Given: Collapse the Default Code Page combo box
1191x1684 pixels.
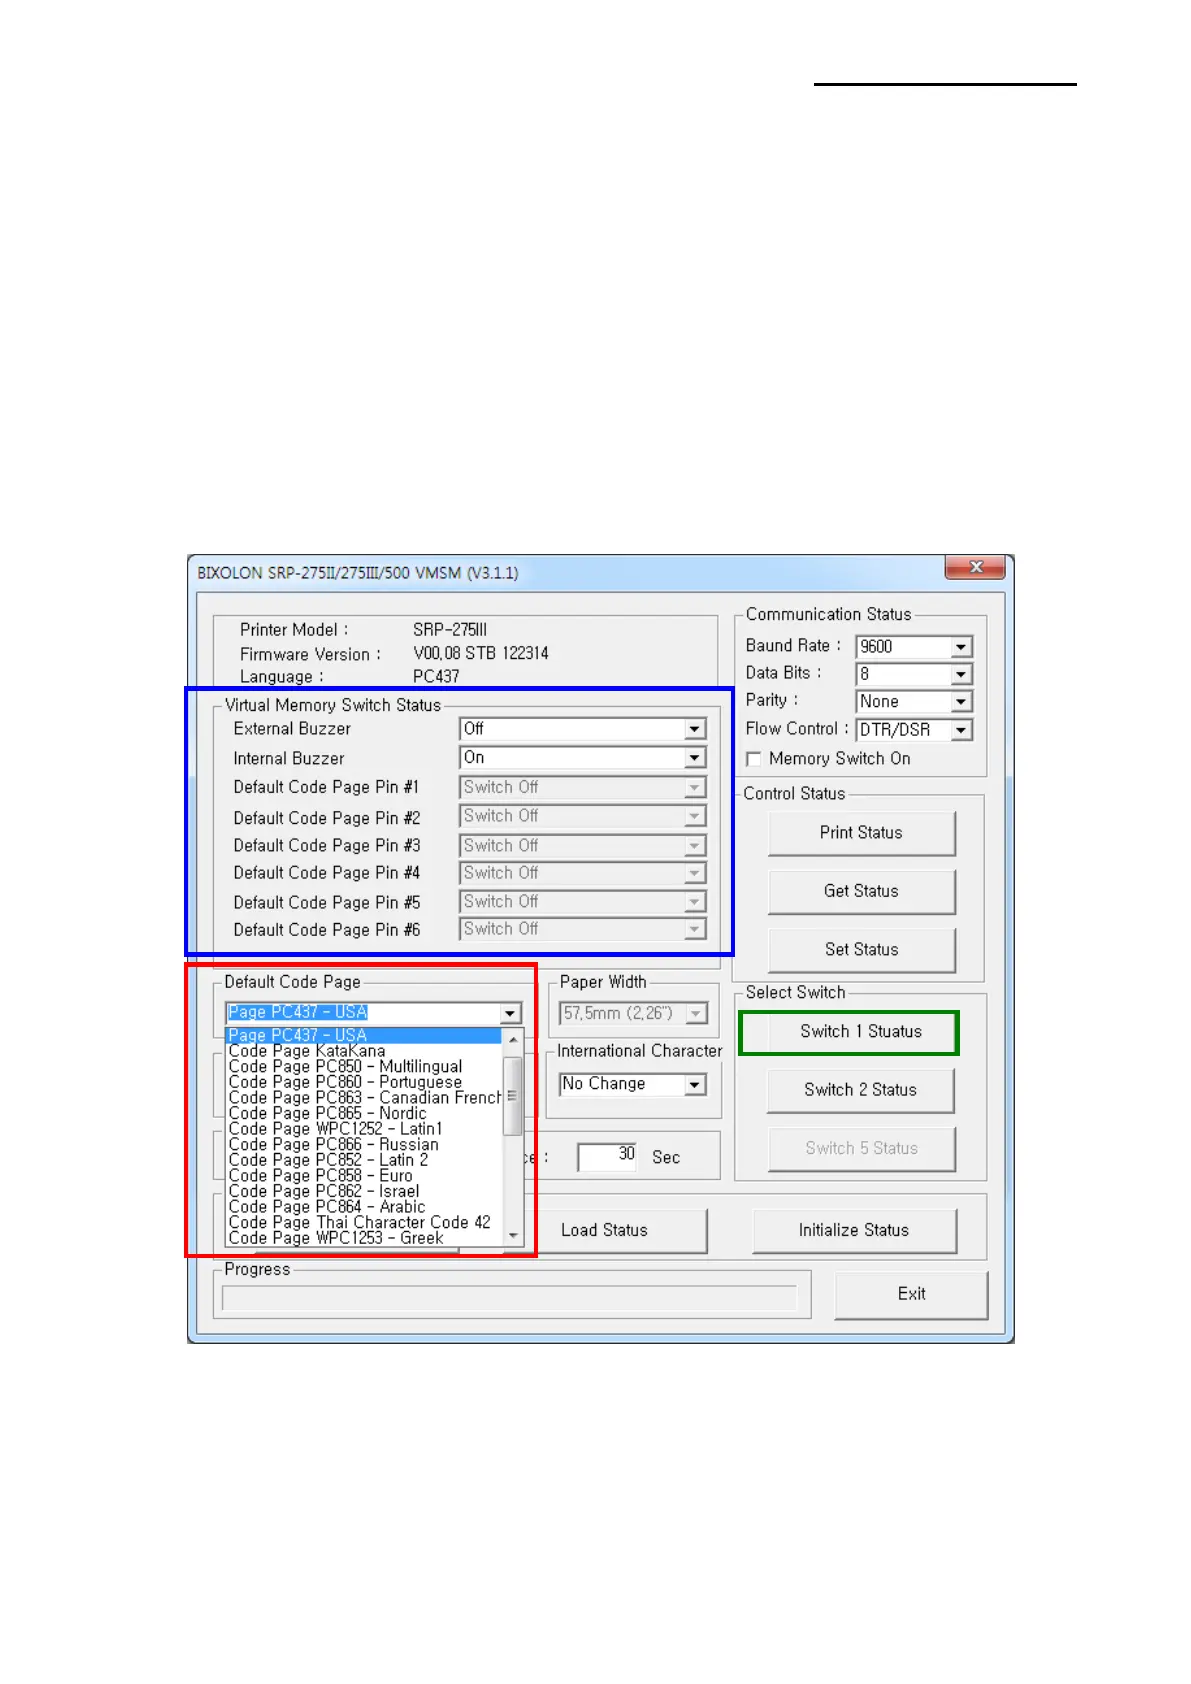Looking at the screenshot, I should tap(510, 1013).
